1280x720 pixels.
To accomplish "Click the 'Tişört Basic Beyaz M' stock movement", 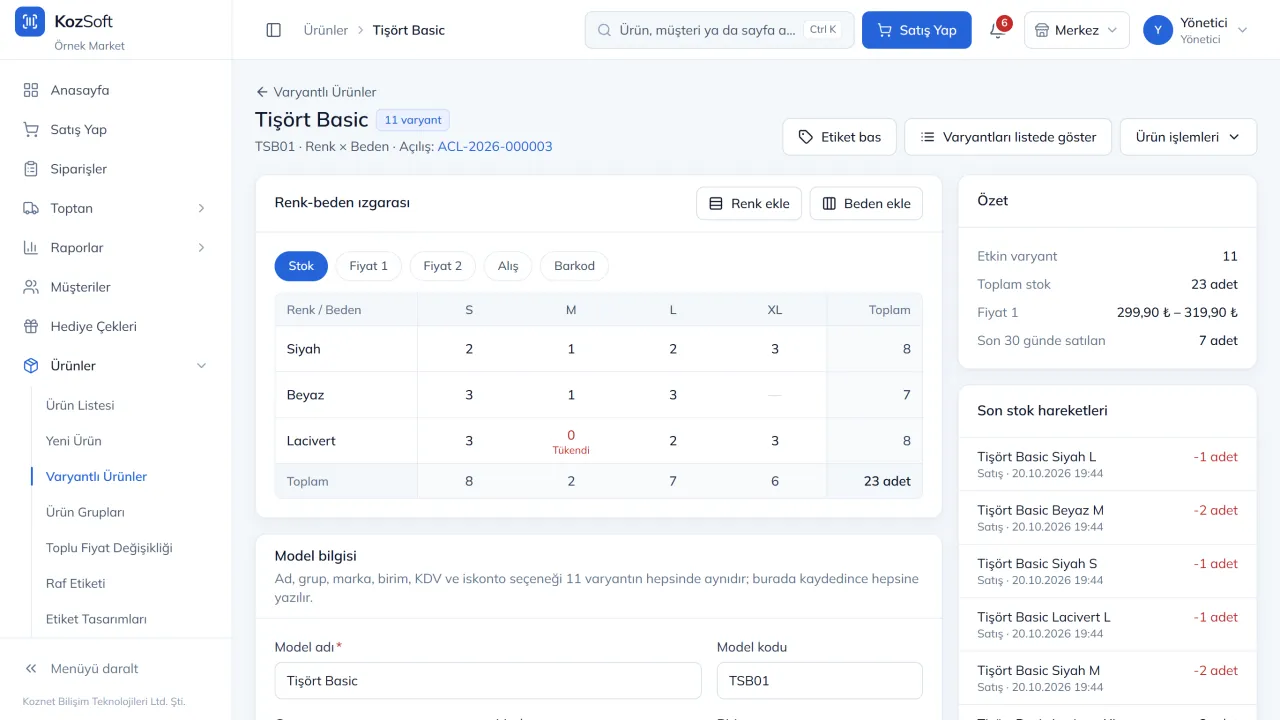I will coord(1107,517).
